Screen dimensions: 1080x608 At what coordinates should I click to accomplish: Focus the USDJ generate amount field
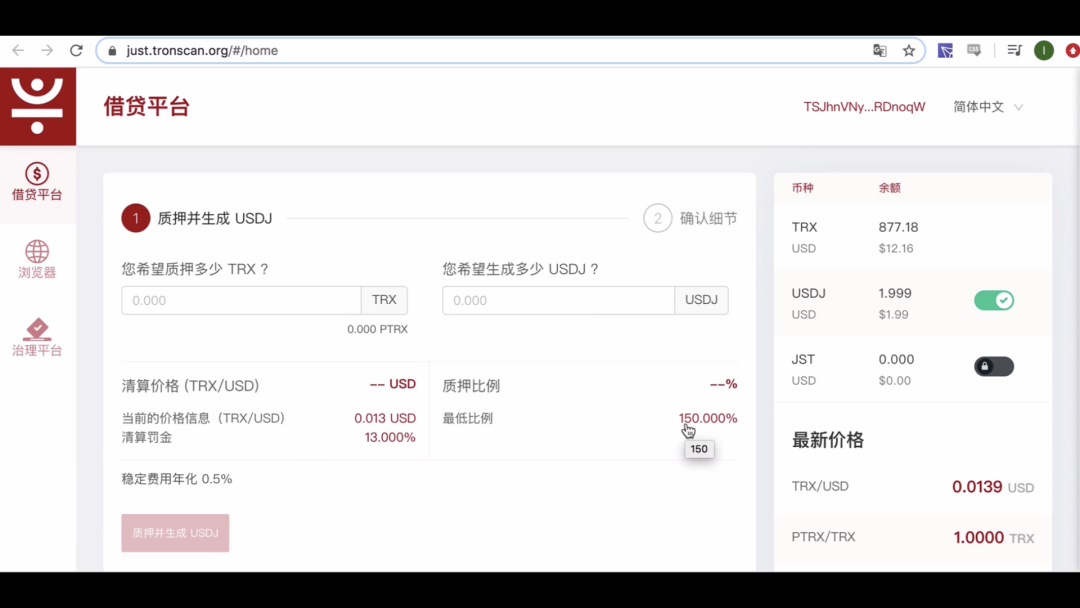coord(559,300)
